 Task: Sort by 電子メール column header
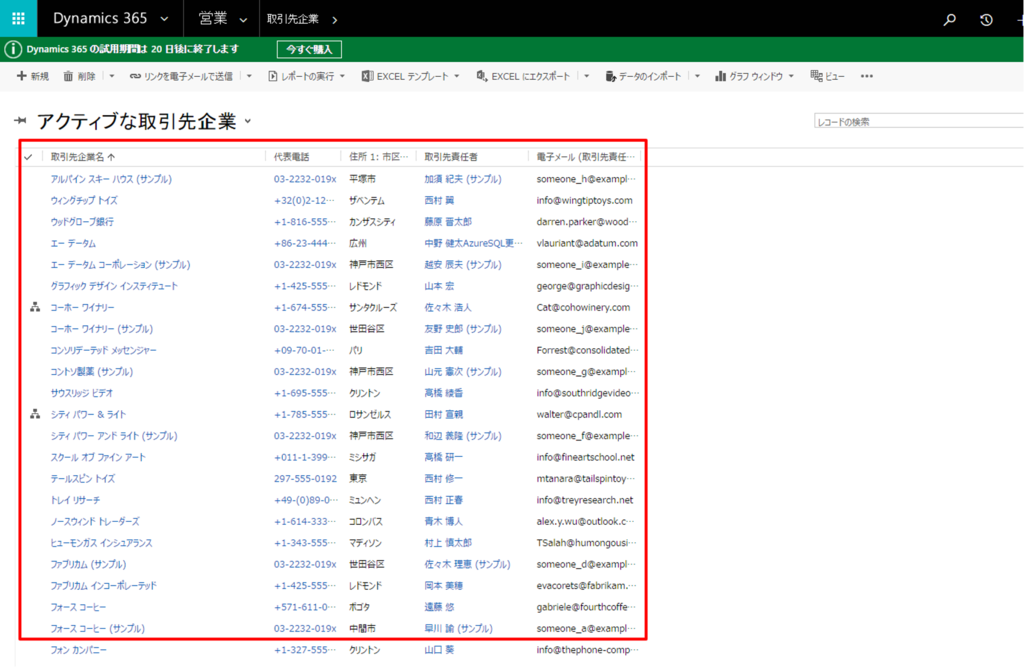pyautogui.click(x=586, y=157)
